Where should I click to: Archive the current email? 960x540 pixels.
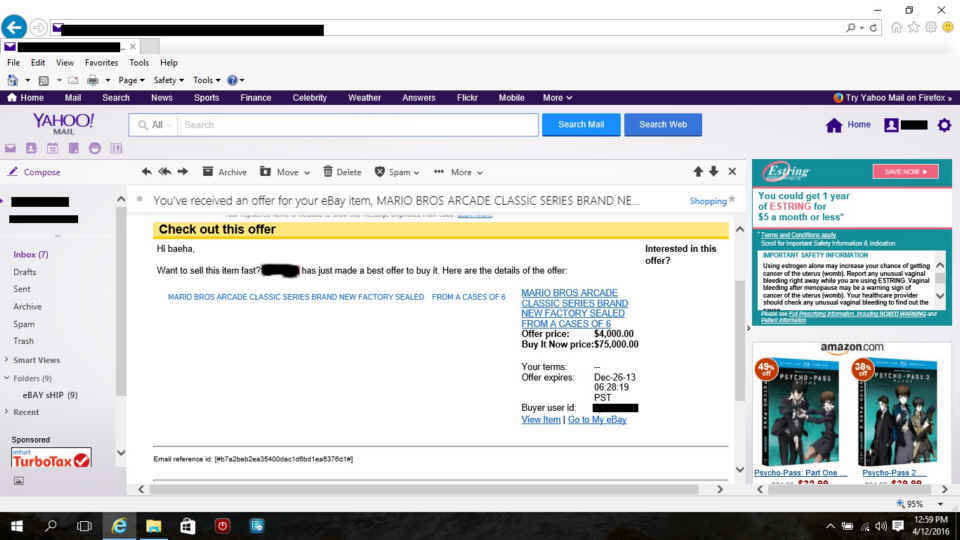[x=225, y=172]
